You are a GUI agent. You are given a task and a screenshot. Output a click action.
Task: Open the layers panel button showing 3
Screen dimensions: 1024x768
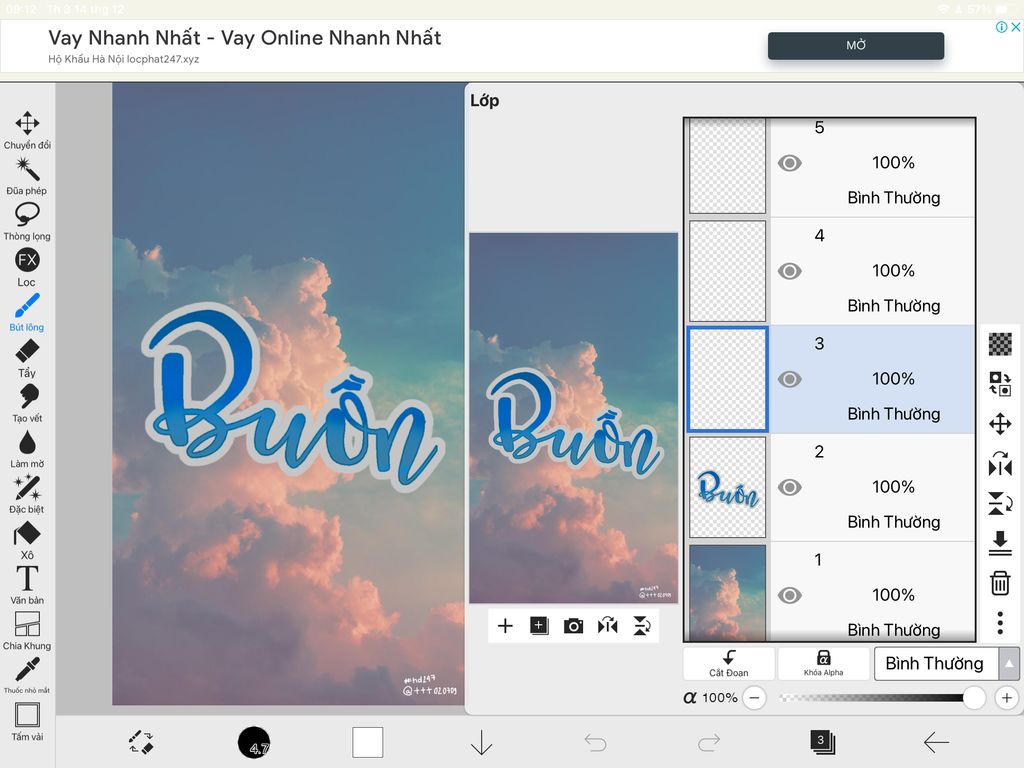822,742
